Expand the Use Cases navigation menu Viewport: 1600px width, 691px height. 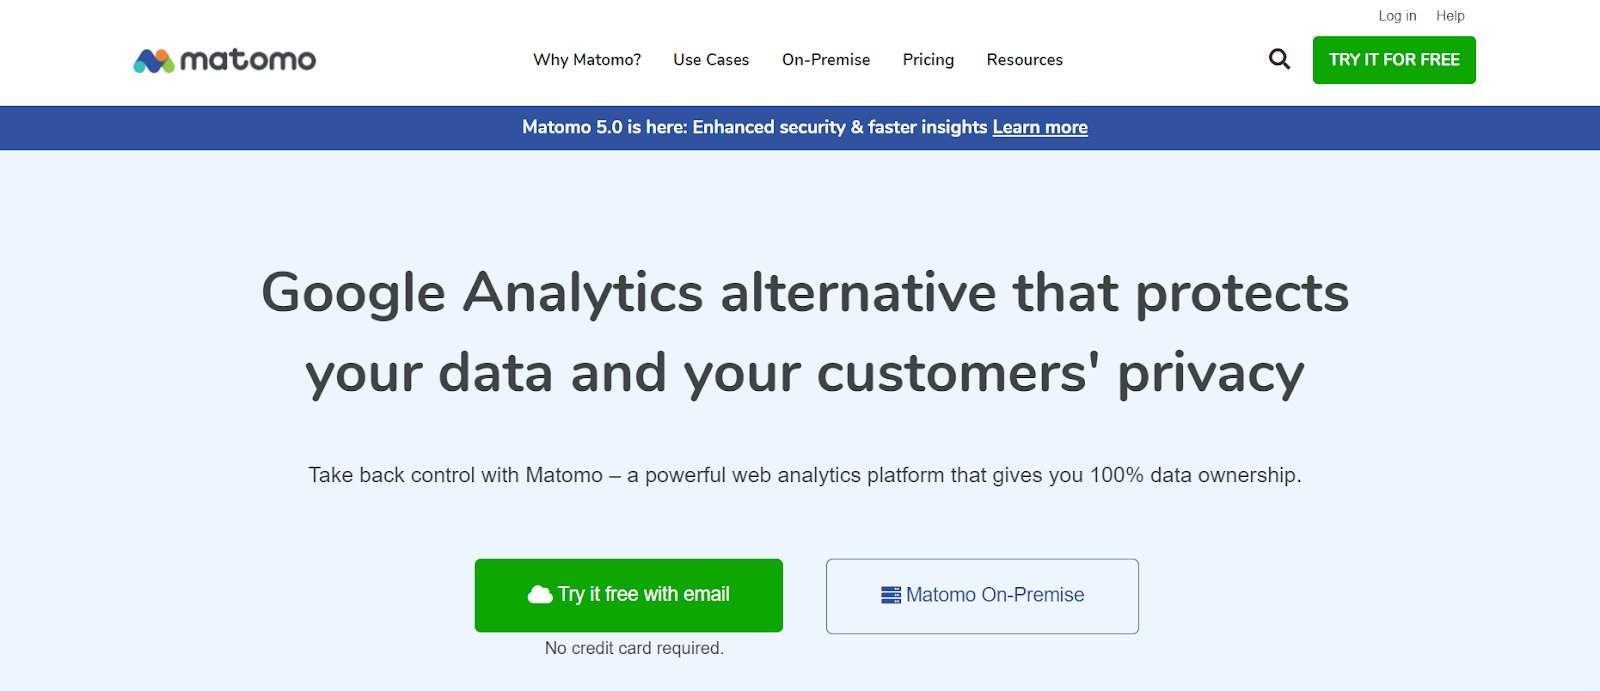point(711,60)
